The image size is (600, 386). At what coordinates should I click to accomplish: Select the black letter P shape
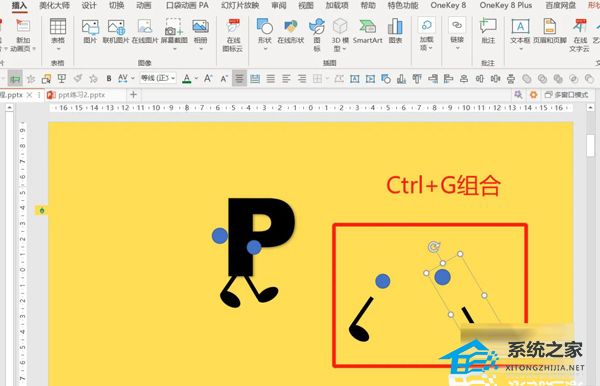[261, 236]
